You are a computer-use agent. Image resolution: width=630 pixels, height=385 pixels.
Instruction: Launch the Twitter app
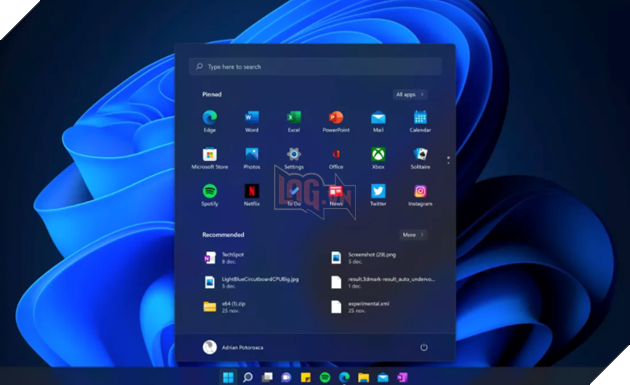pos(378,195)
